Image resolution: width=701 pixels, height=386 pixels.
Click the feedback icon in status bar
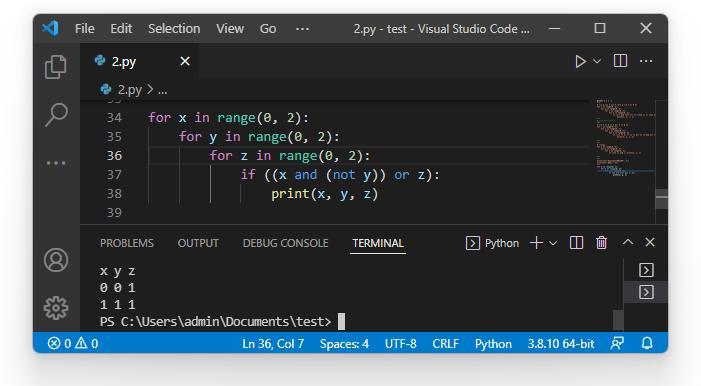click(x=617, y=344)
